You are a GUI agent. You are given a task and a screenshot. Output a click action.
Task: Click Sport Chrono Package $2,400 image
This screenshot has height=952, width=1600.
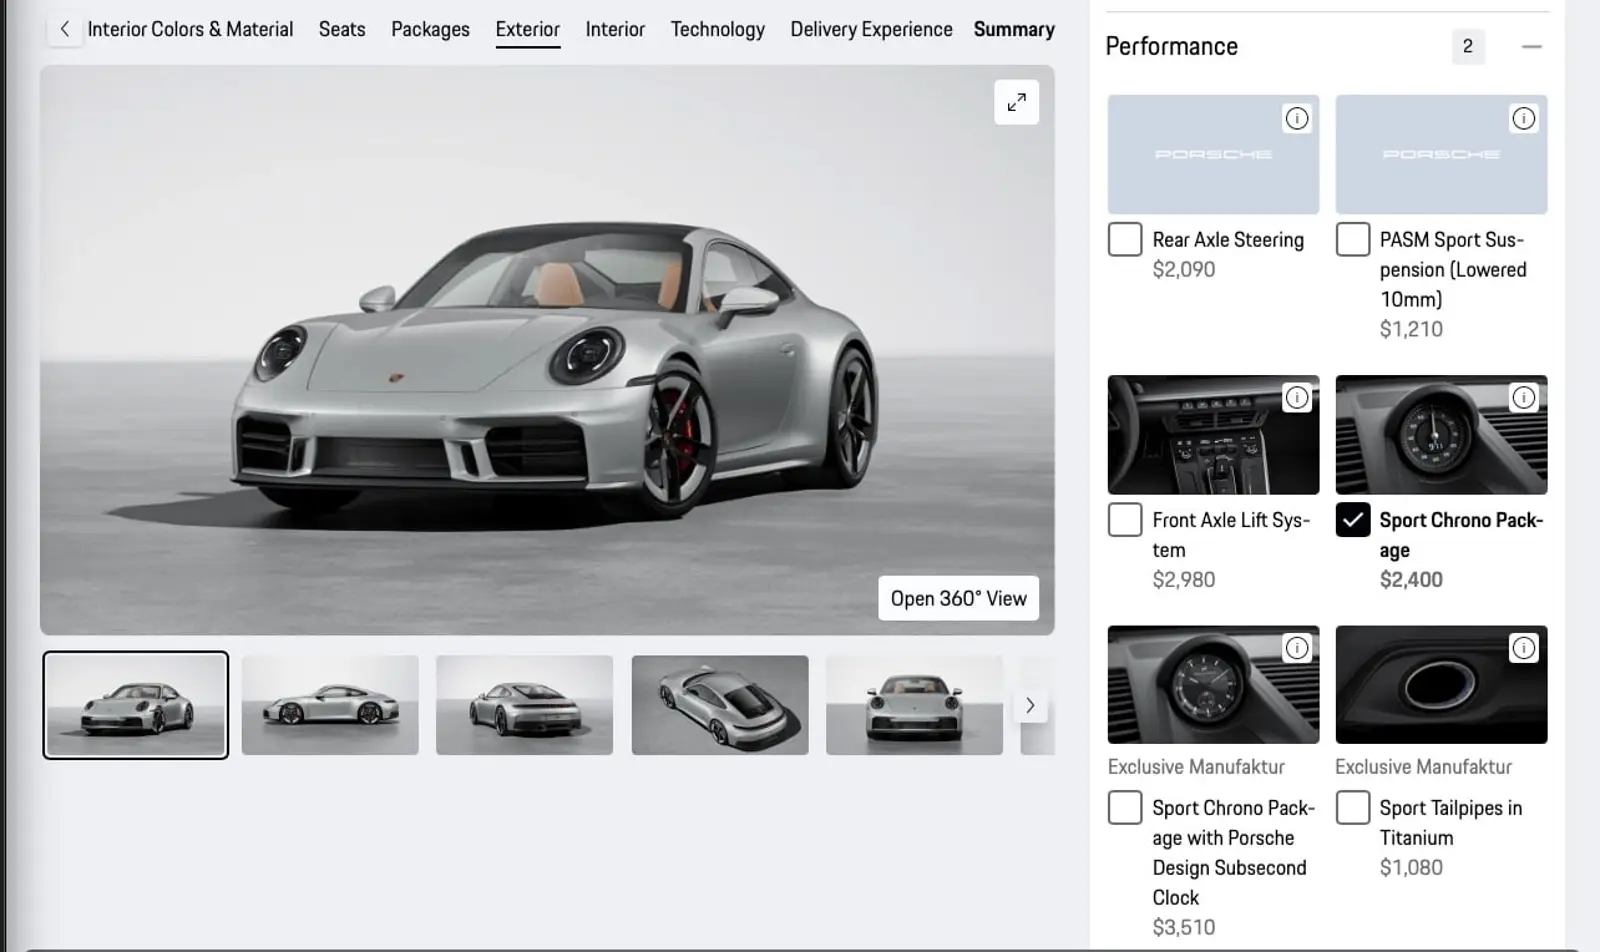click(x=1441, y=434)
